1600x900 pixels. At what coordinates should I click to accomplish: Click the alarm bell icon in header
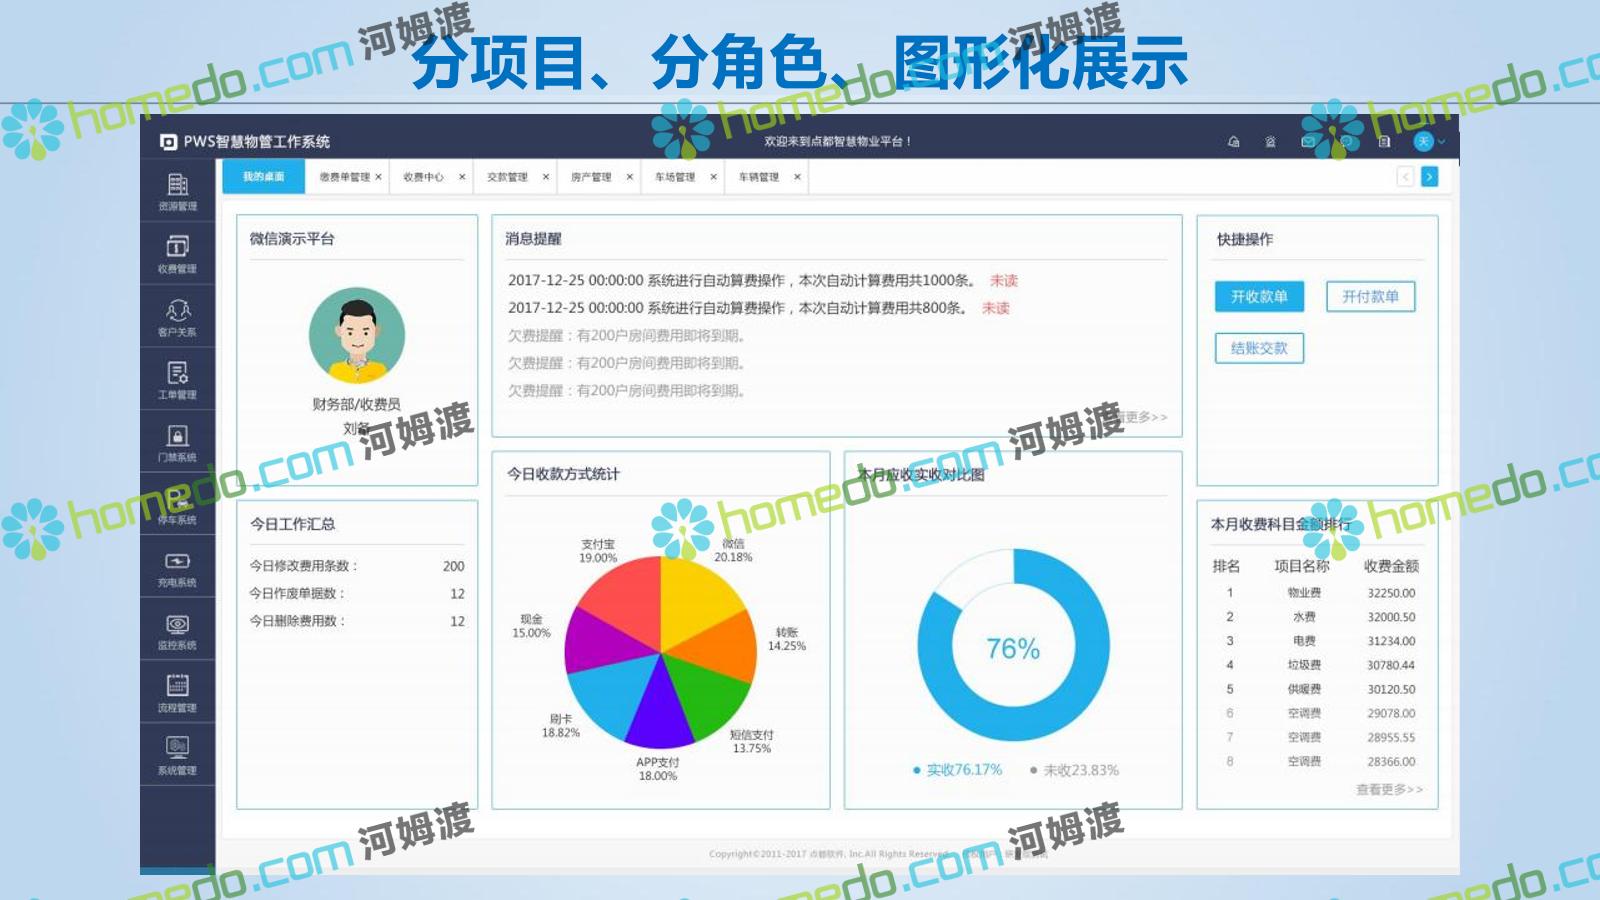tap(1270, 142)
